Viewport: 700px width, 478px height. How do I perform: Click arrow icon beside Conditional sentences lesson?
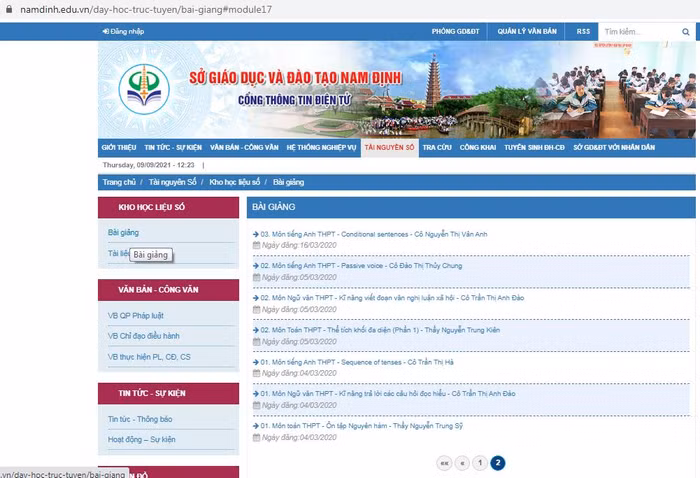click(x=256, y=235)
